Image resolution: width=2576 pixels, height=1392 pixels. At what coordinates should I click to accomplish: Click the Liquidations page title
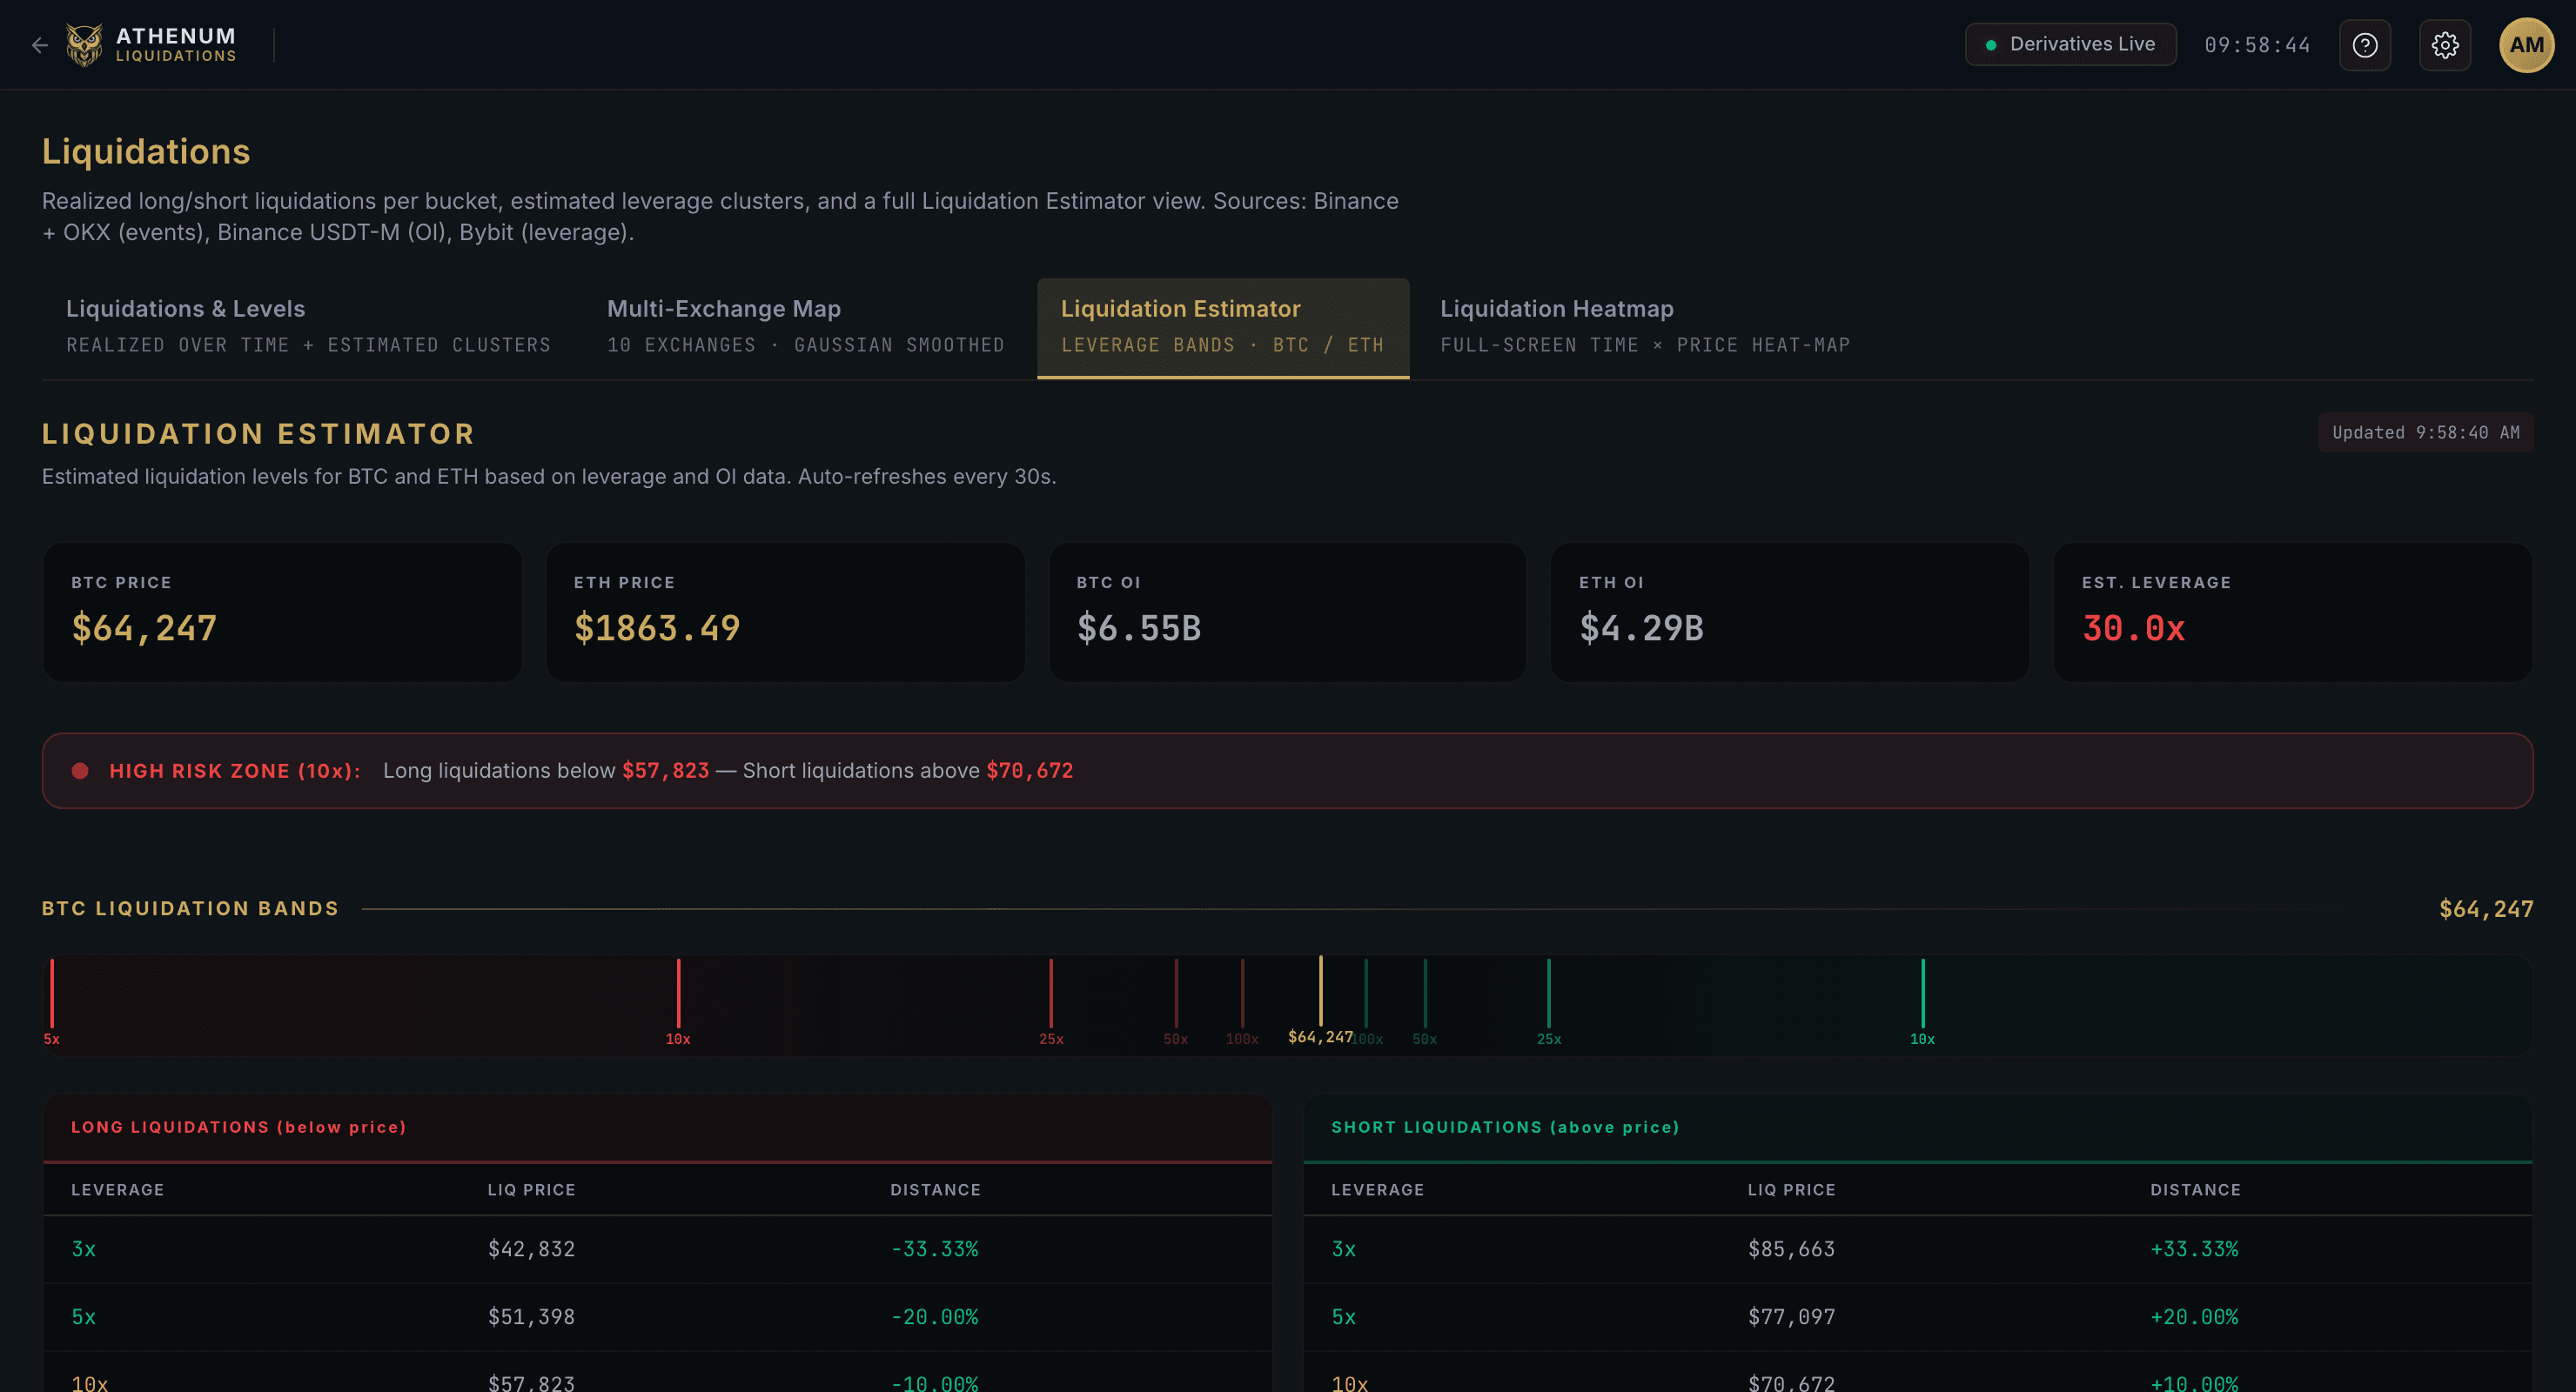pos(146,151)
